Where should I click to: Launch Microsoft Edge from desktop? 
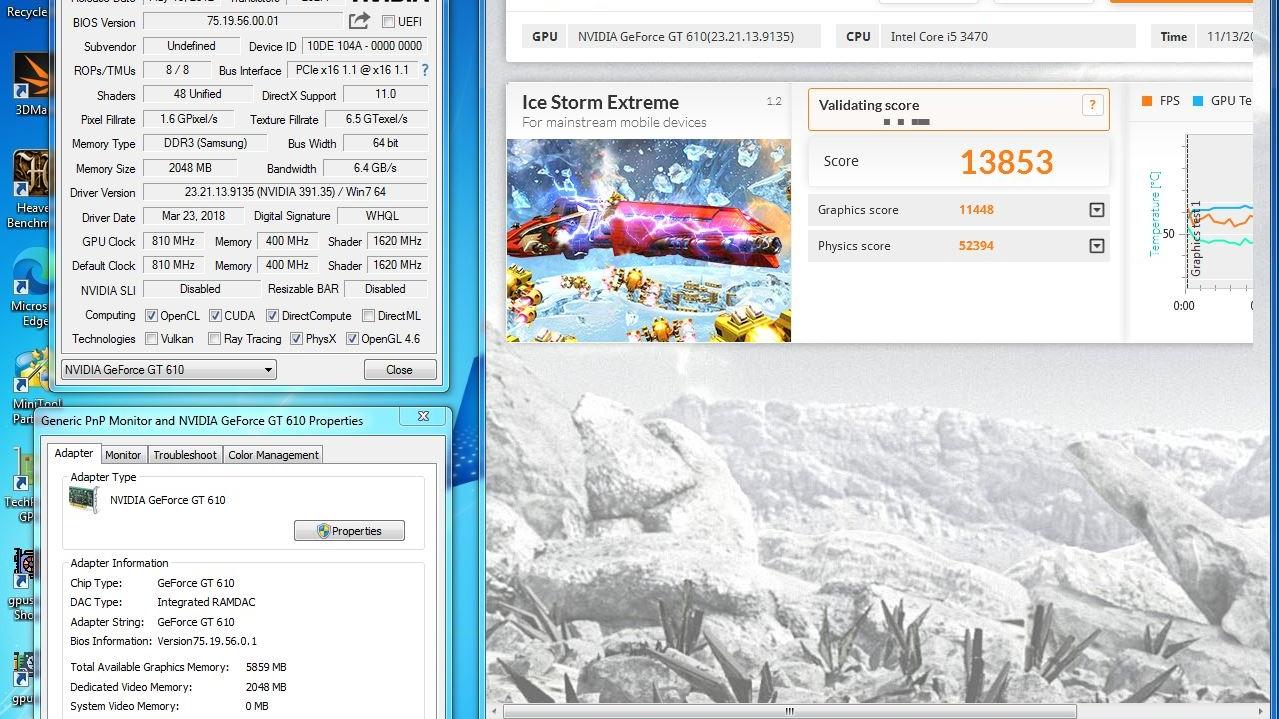coord(30,280)
